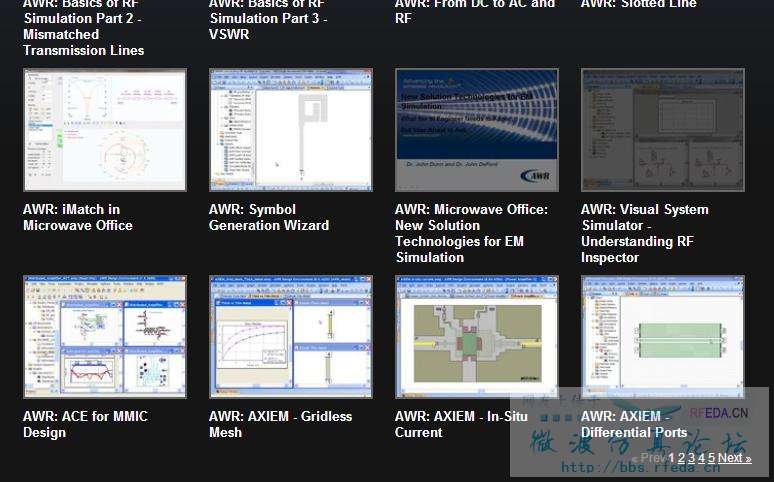This screenshot has width=774, height=482.
Task: Click the title 'AWR: AXIEM - Gridless Mesh'
Action: pos(280,424)
